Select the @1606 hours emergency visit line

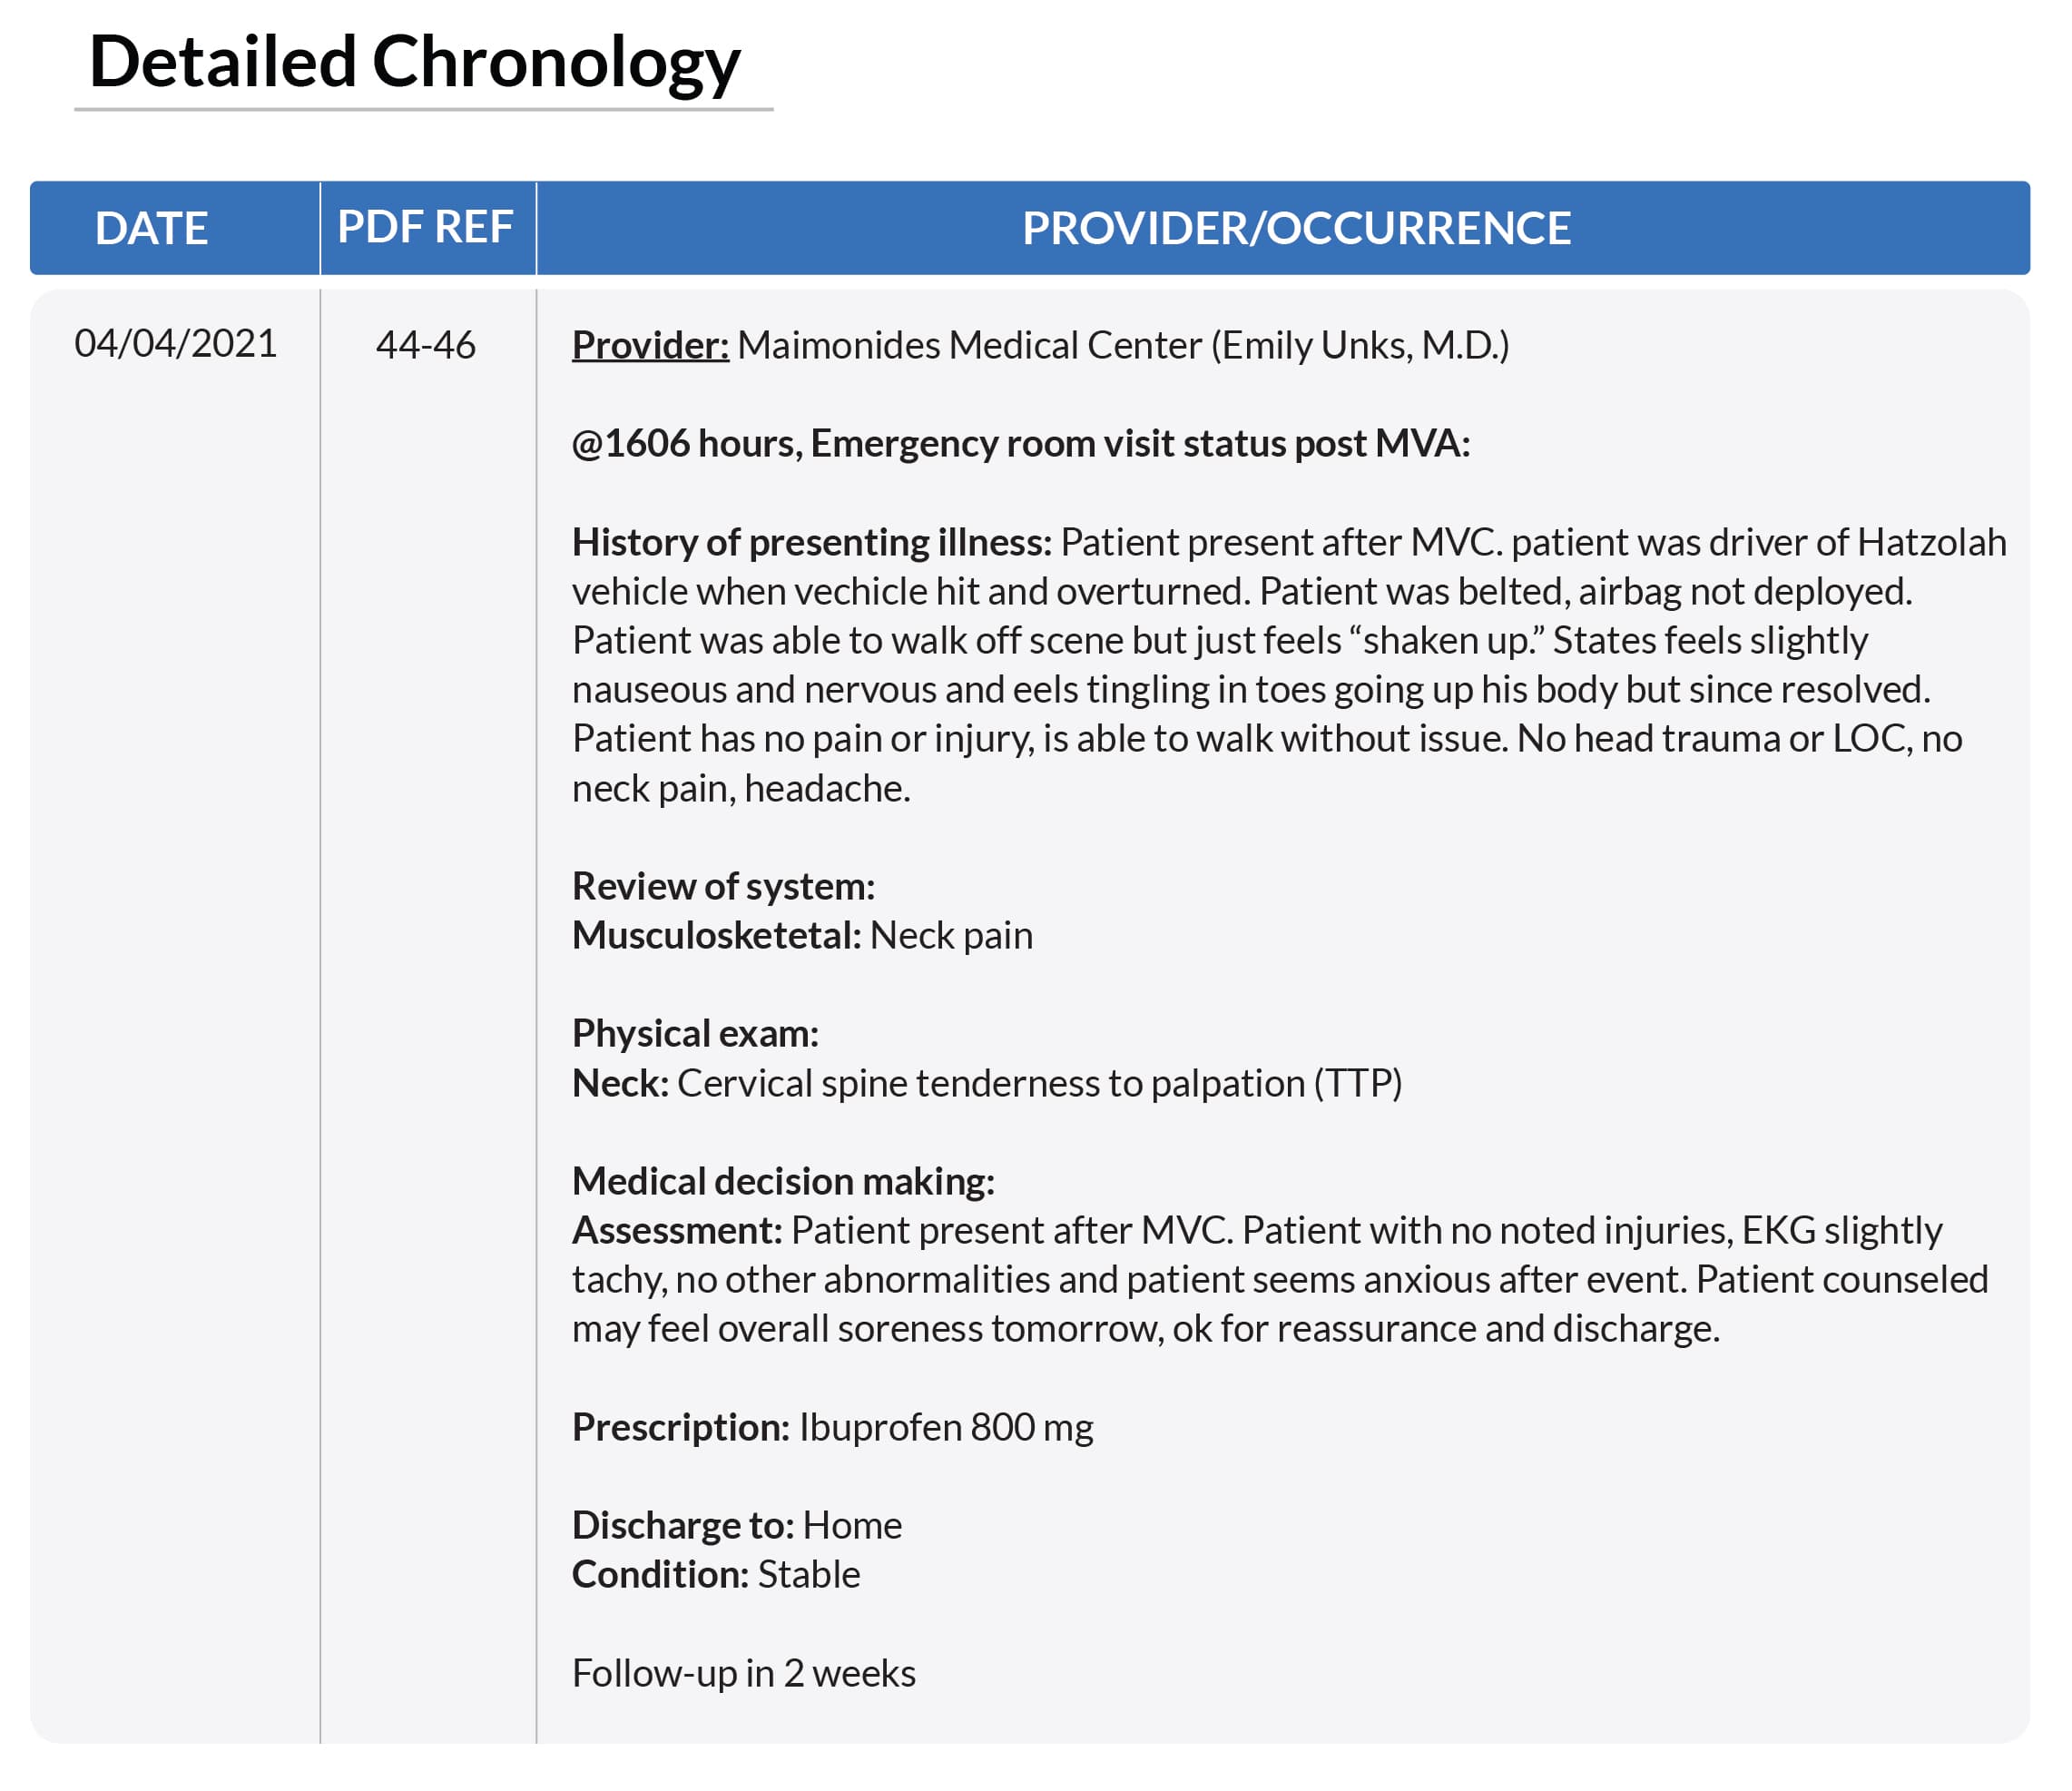1021,444
